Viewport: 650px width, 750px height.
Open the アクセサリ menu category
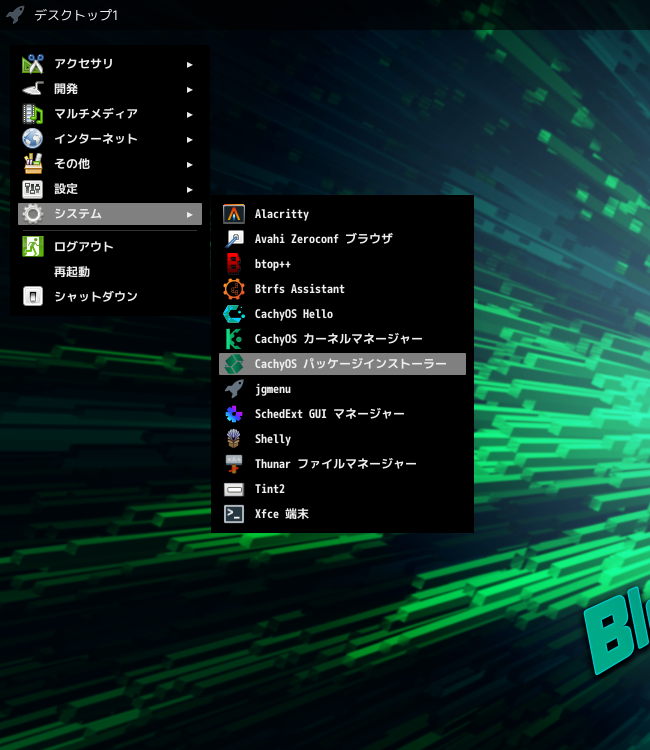coord(110,64)
